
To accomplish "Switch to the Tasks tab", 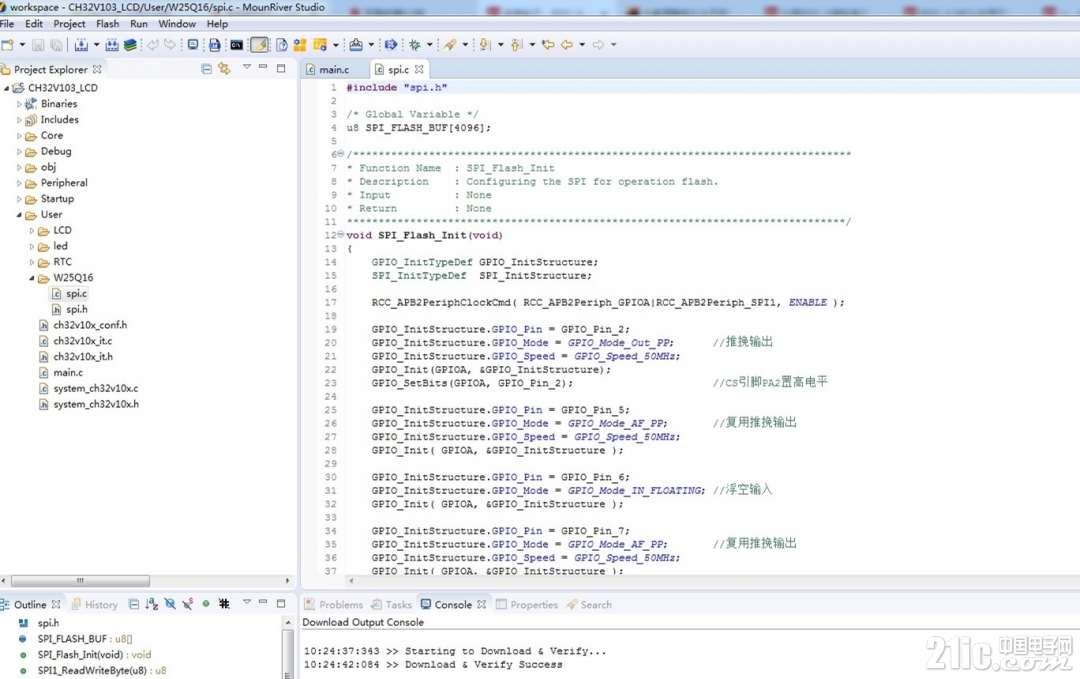I will coord(391,605).
